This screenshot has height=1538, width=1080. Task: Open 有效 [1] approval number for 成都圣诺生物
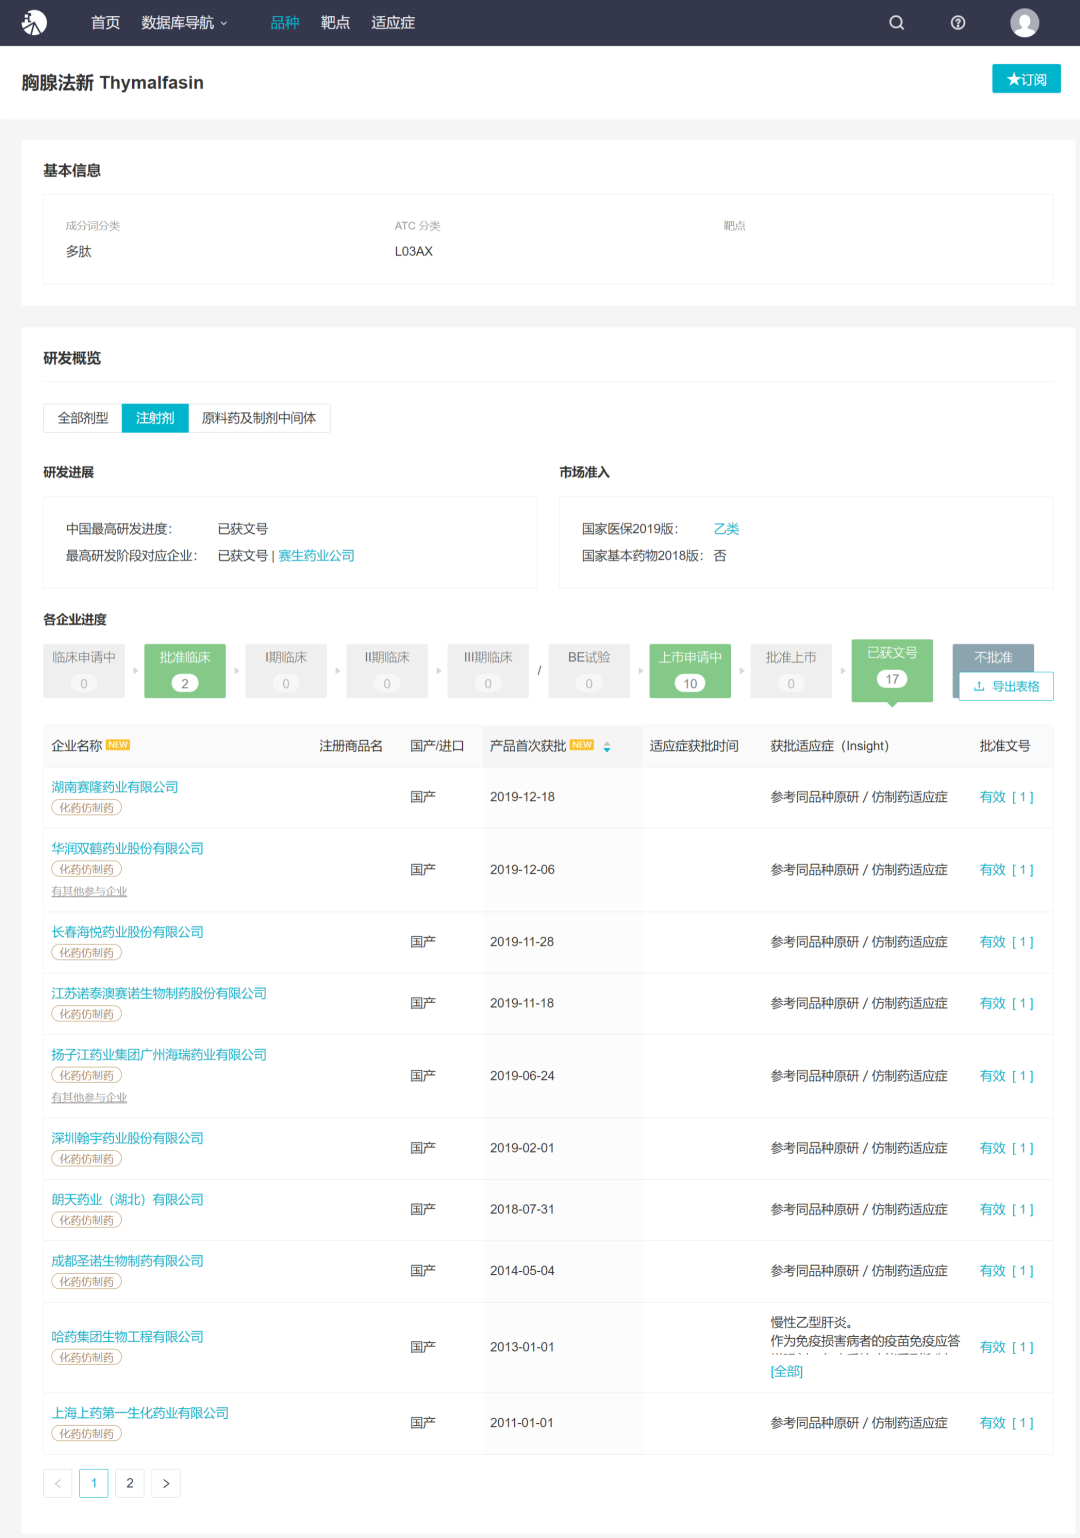tap(1007, 1271)
